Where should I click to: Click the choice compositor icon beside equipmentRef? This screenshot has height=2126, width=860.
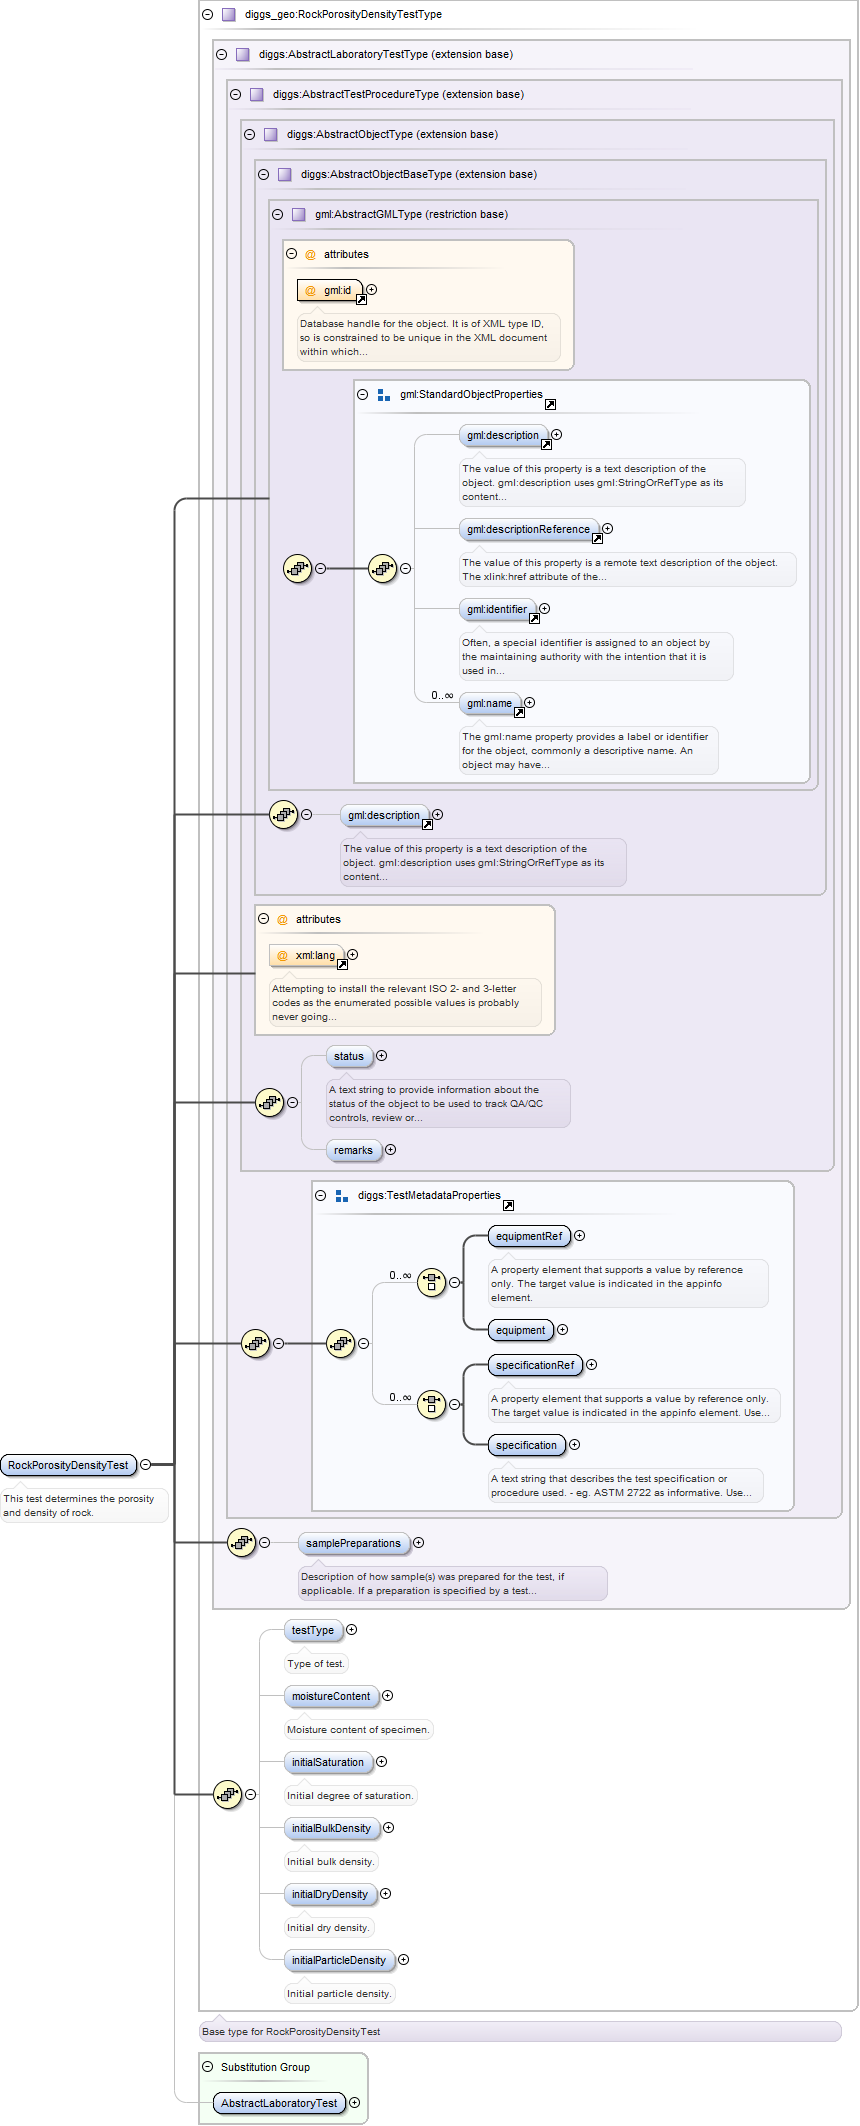(x=431, y=1281)
